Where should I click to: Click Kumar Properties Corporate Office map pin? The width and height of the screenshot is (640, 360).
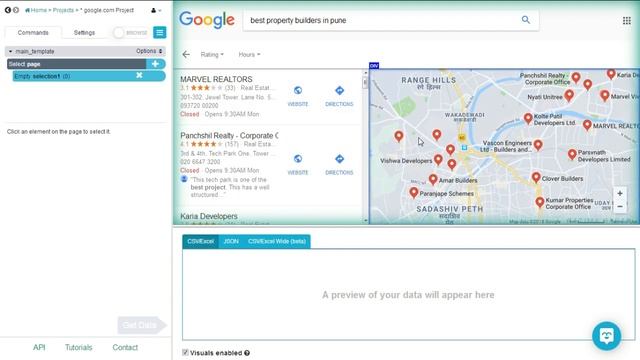click(540, 202)
